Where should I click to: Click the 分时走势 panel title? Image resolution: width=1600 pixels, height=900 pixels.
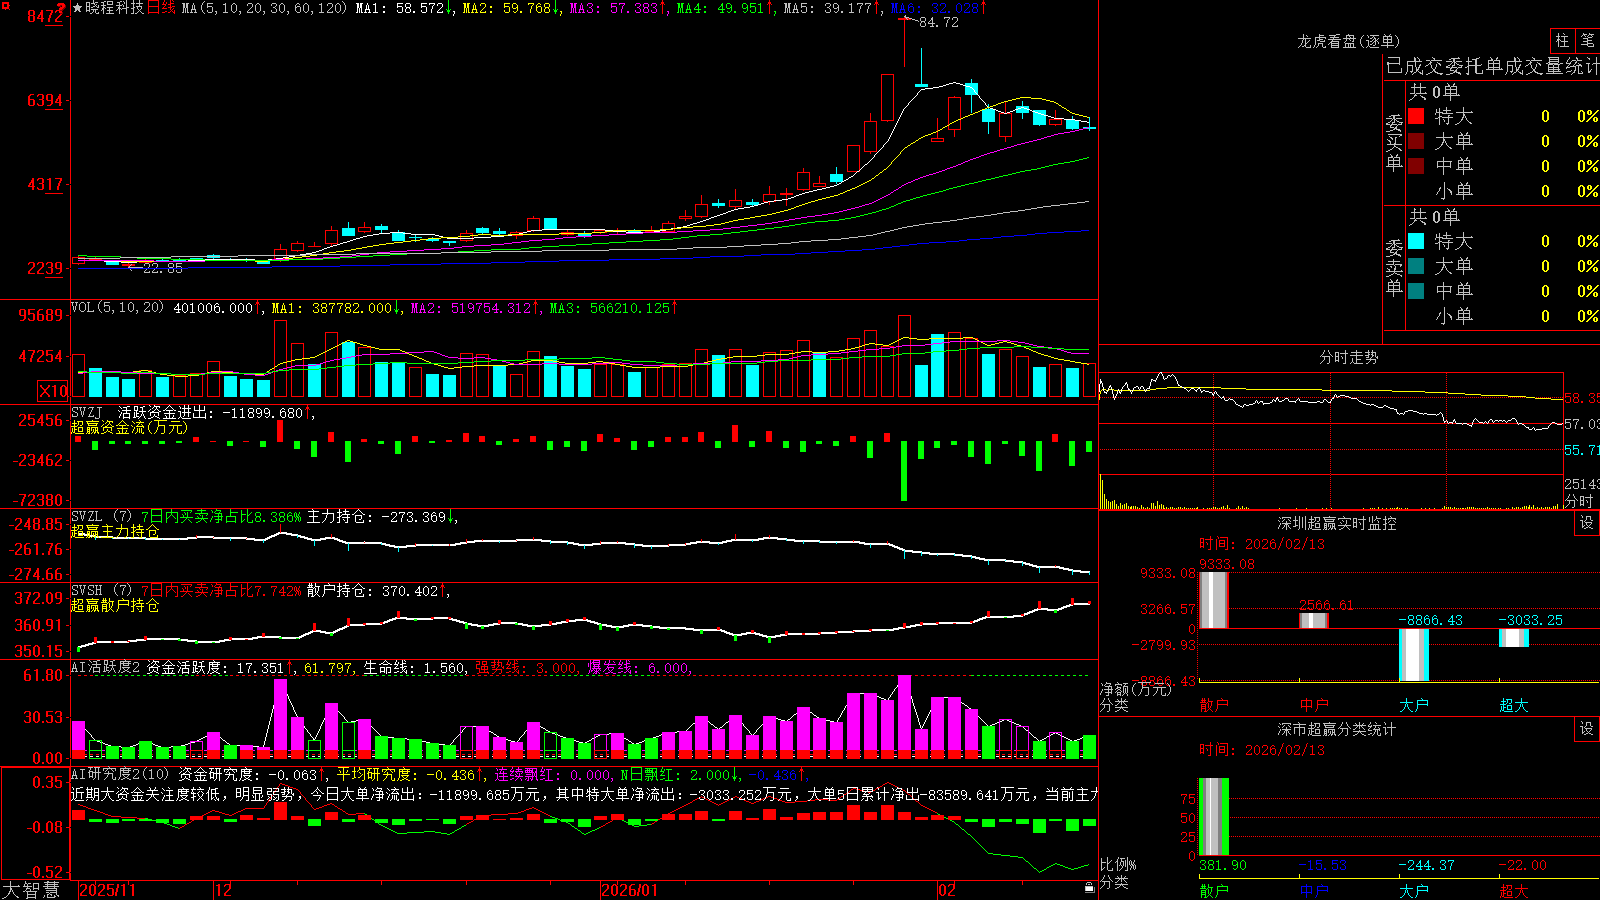click(x=1349, y=357)
